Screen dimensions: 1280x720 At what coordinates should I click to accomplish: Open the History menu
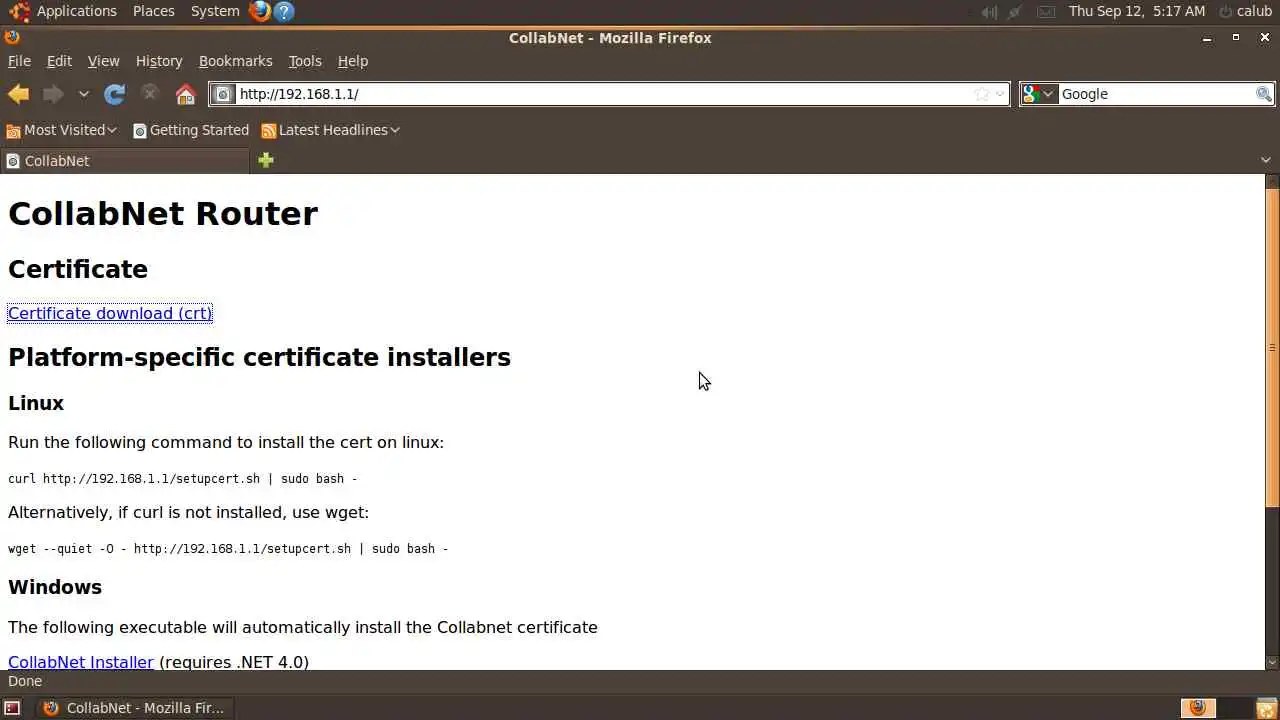coord(159,61)
